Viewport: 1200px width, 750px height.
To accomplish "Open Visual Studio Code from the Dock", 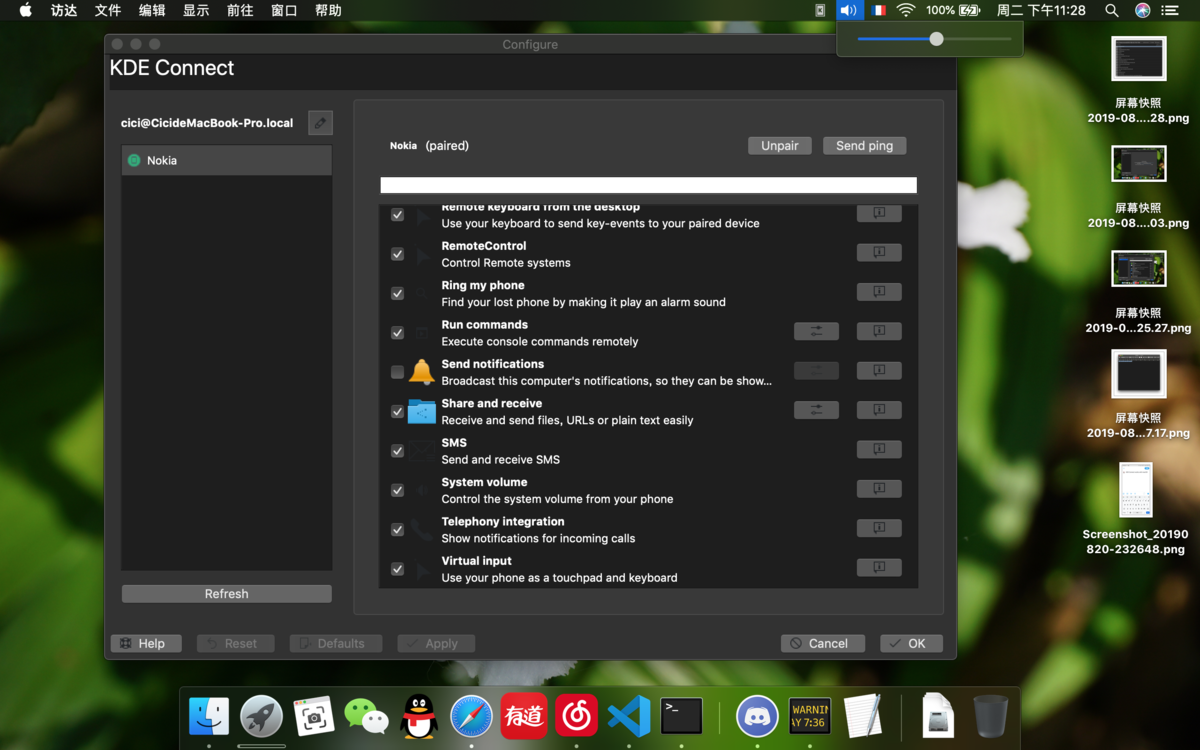I will point(629,716).
